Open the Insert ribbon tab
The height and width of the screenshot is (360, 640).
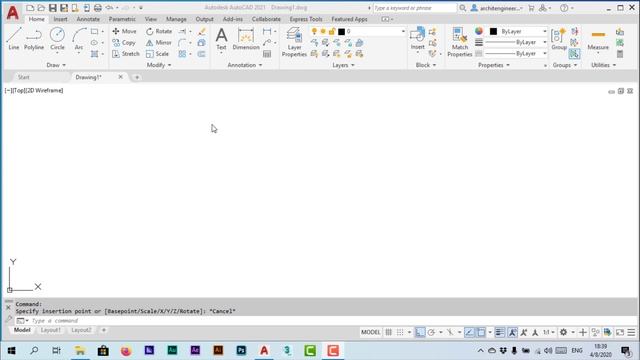(x=60, y=19)
